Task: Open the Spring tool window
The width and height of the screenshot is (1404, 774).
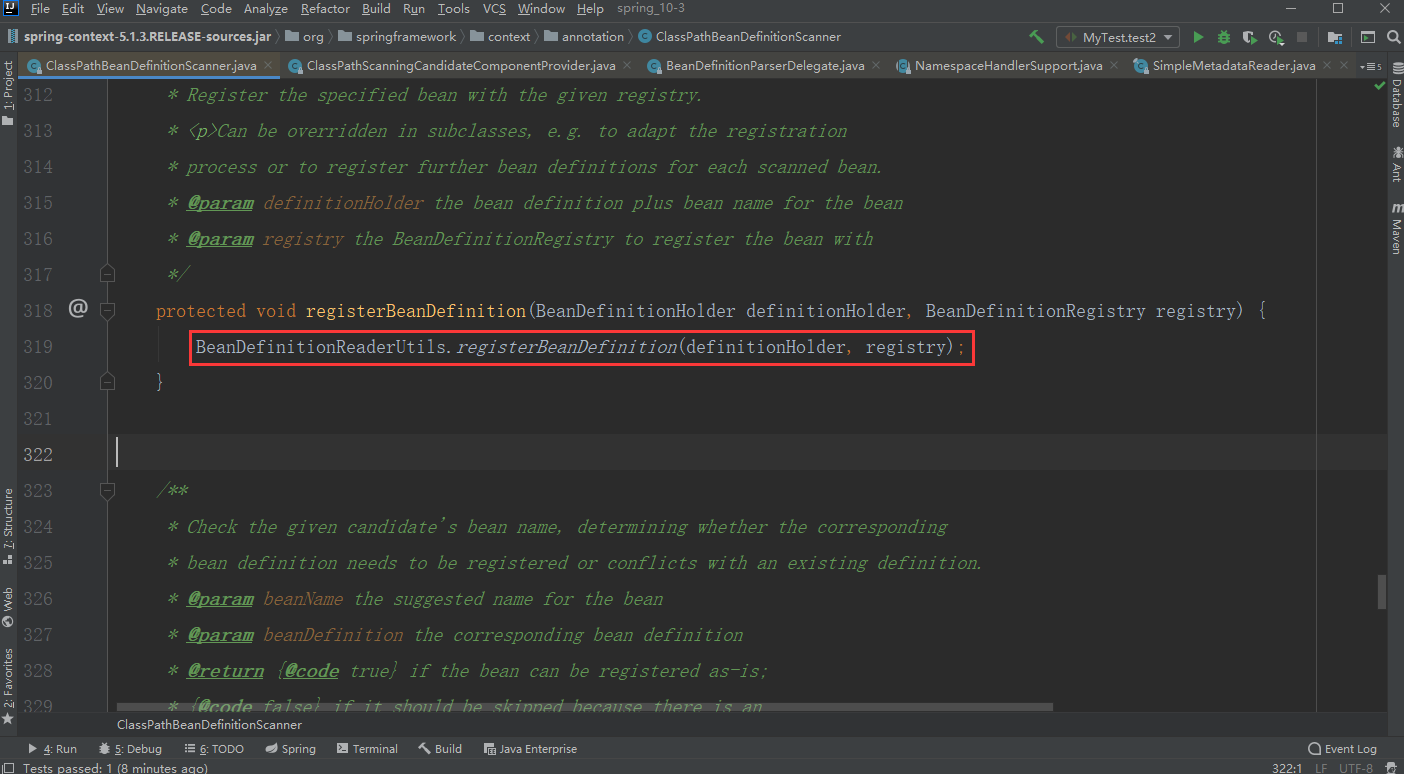Action: click(291, 748)
